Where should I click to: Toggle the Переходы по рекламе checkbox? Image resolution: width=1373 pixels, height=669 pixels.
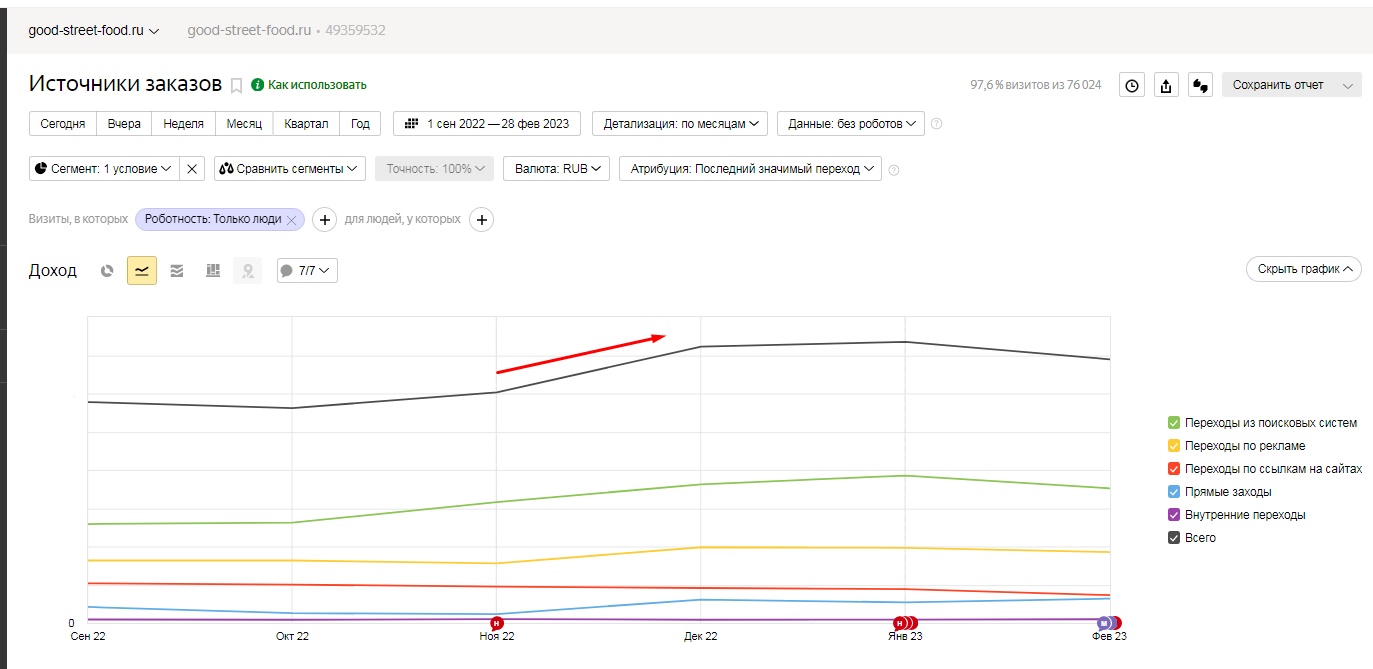1174,446
